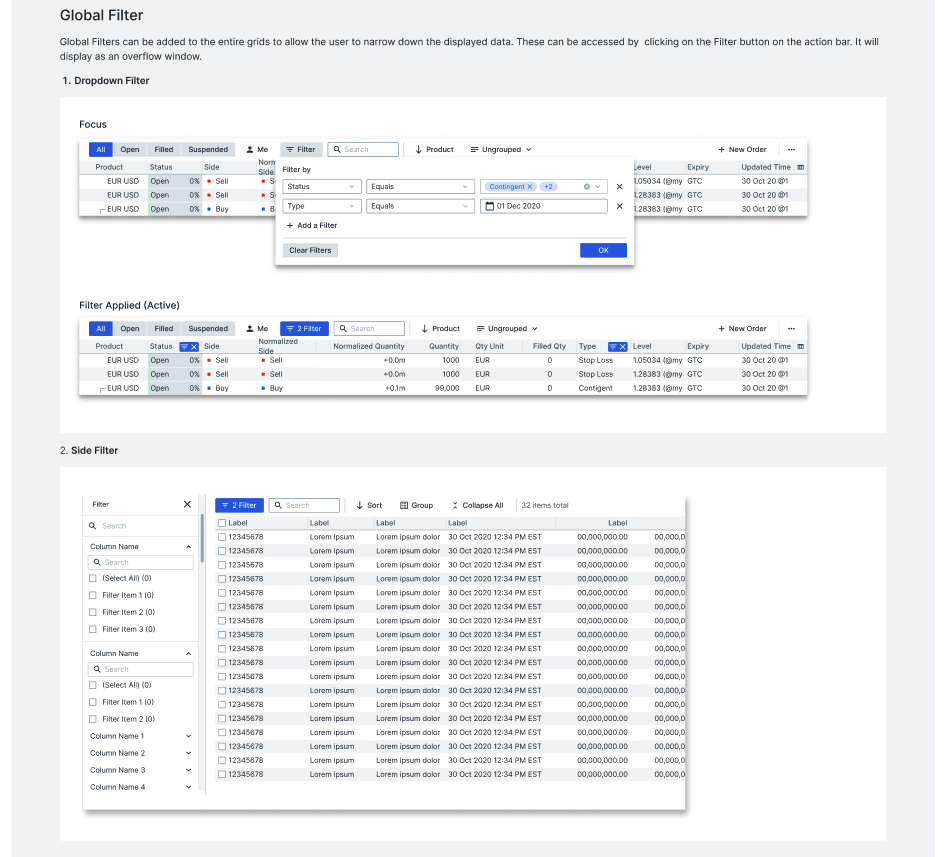Click the tree branch icon beside third EUR USD in Focus
Viewport: 946px width, 857px height.
point(102,210)
